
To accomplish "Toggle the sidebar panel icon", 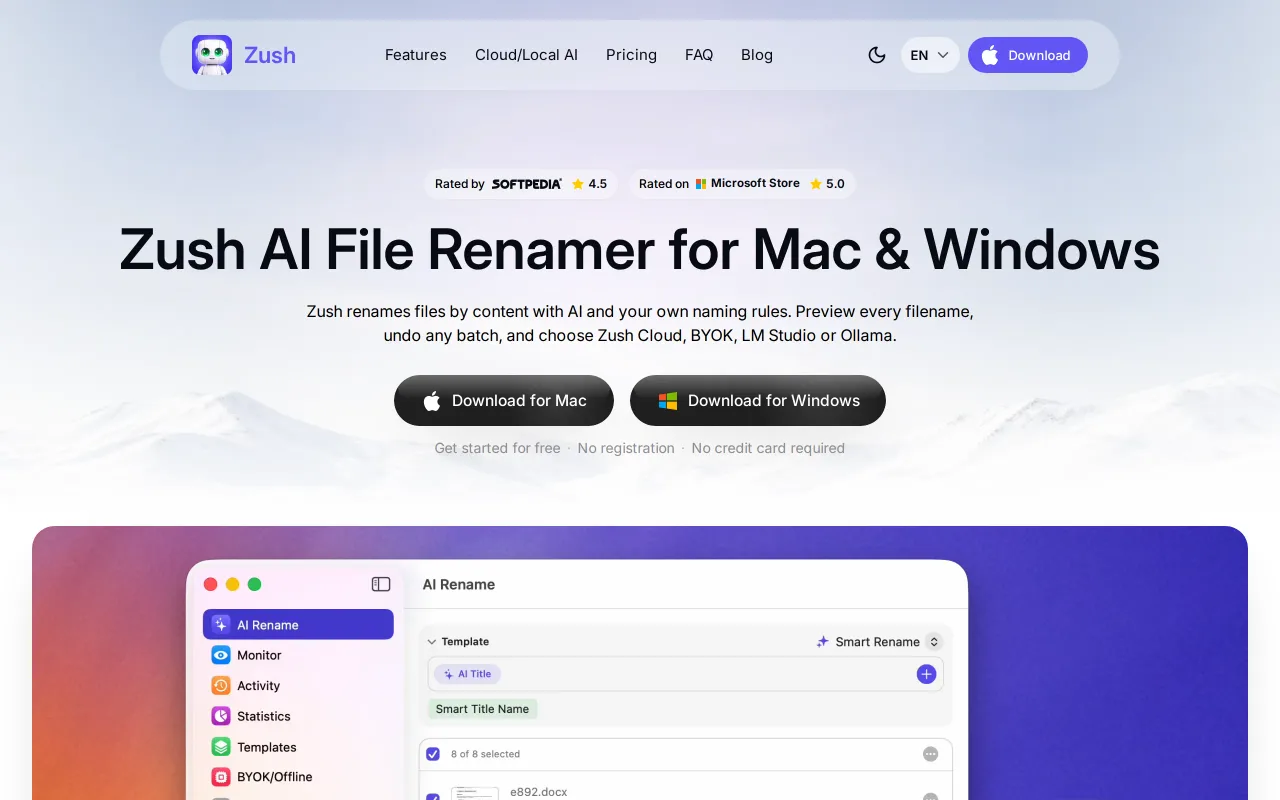I will pos(380,584).
